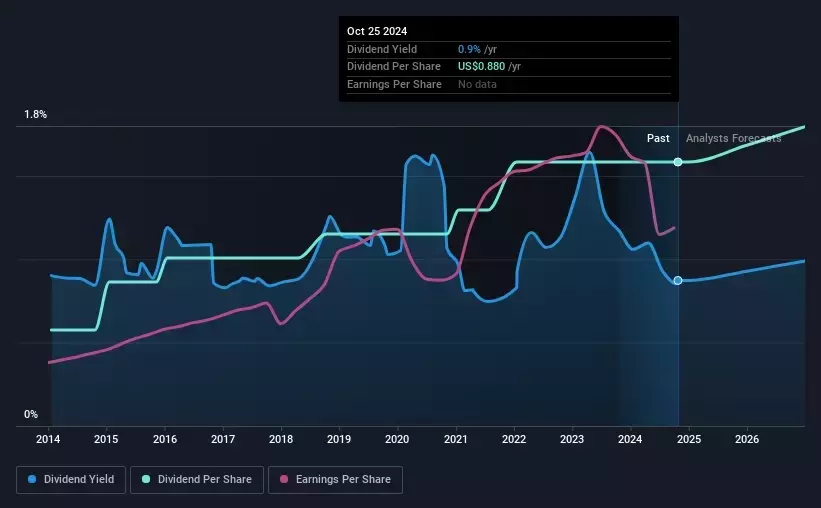
Task: Select the 2023 tick on the time axis
Action: [x=572, y=439]
